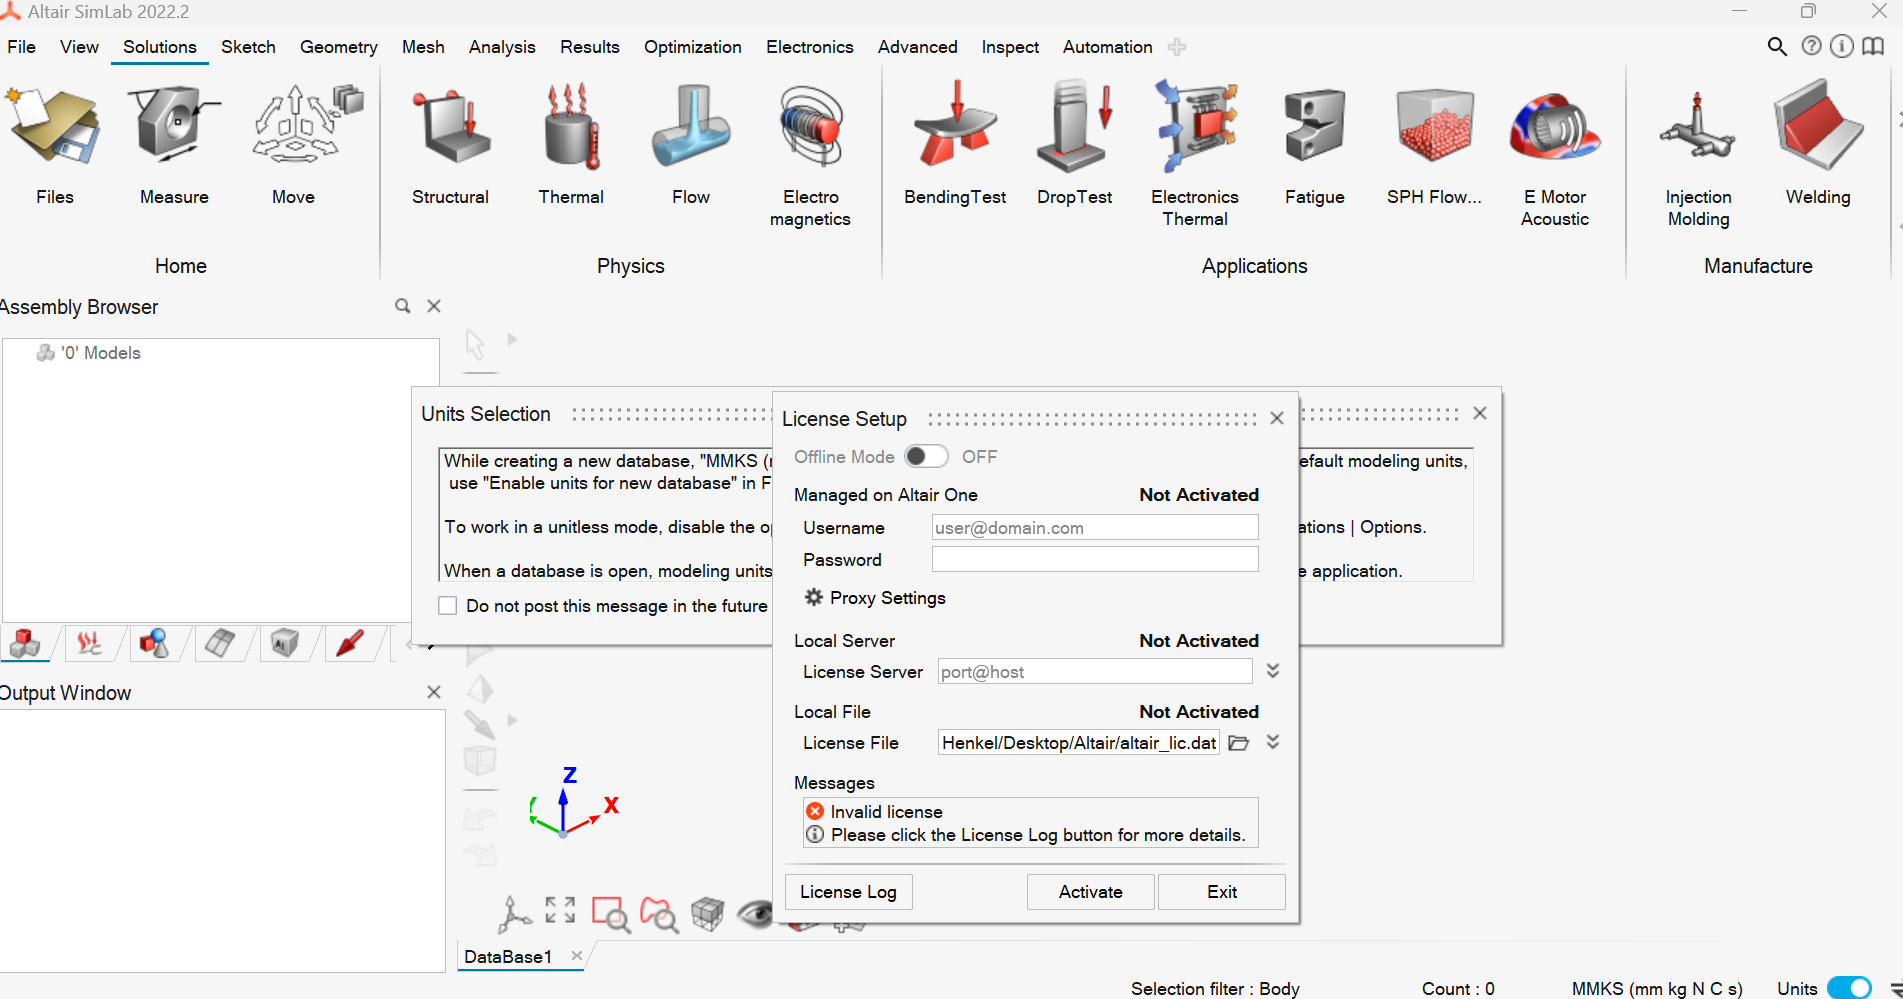Click the 'Selection filter : Body' status text
The width and height of the screenshot is (1903, 999).
[1215, 988]
